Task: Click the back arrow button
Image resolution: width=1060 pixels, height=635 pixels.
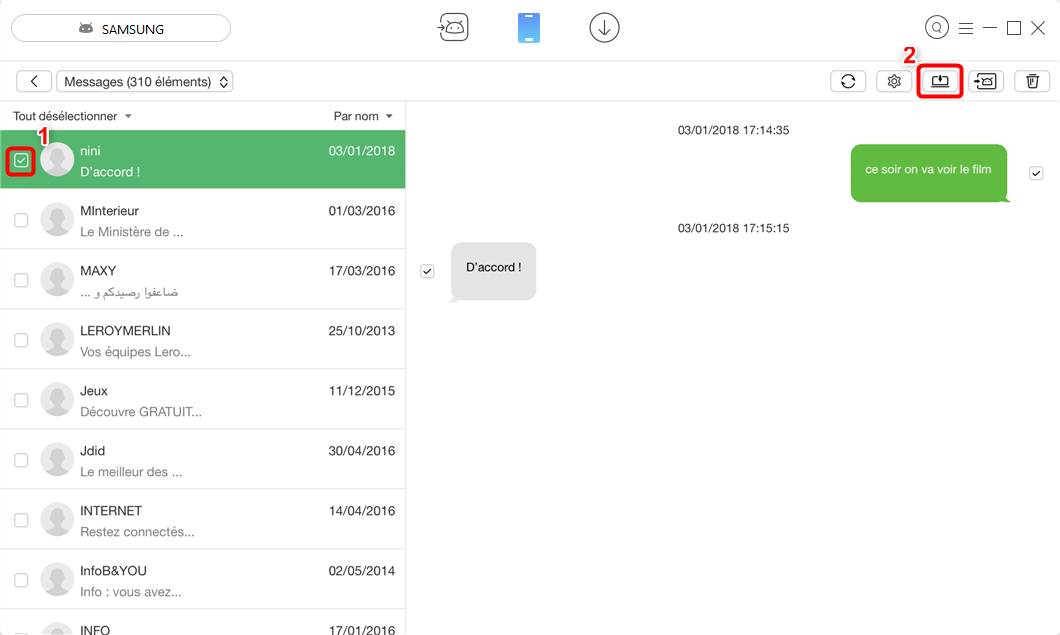Action: pyautogui.click(x=34, y=82)
